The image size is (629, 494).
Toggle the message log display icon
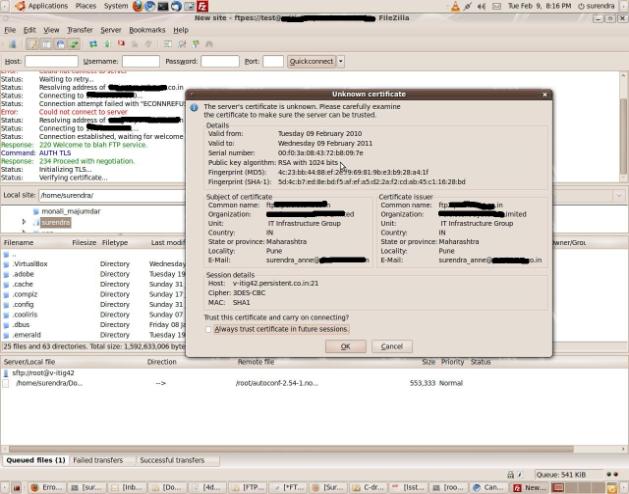click(x=32, y=44)
